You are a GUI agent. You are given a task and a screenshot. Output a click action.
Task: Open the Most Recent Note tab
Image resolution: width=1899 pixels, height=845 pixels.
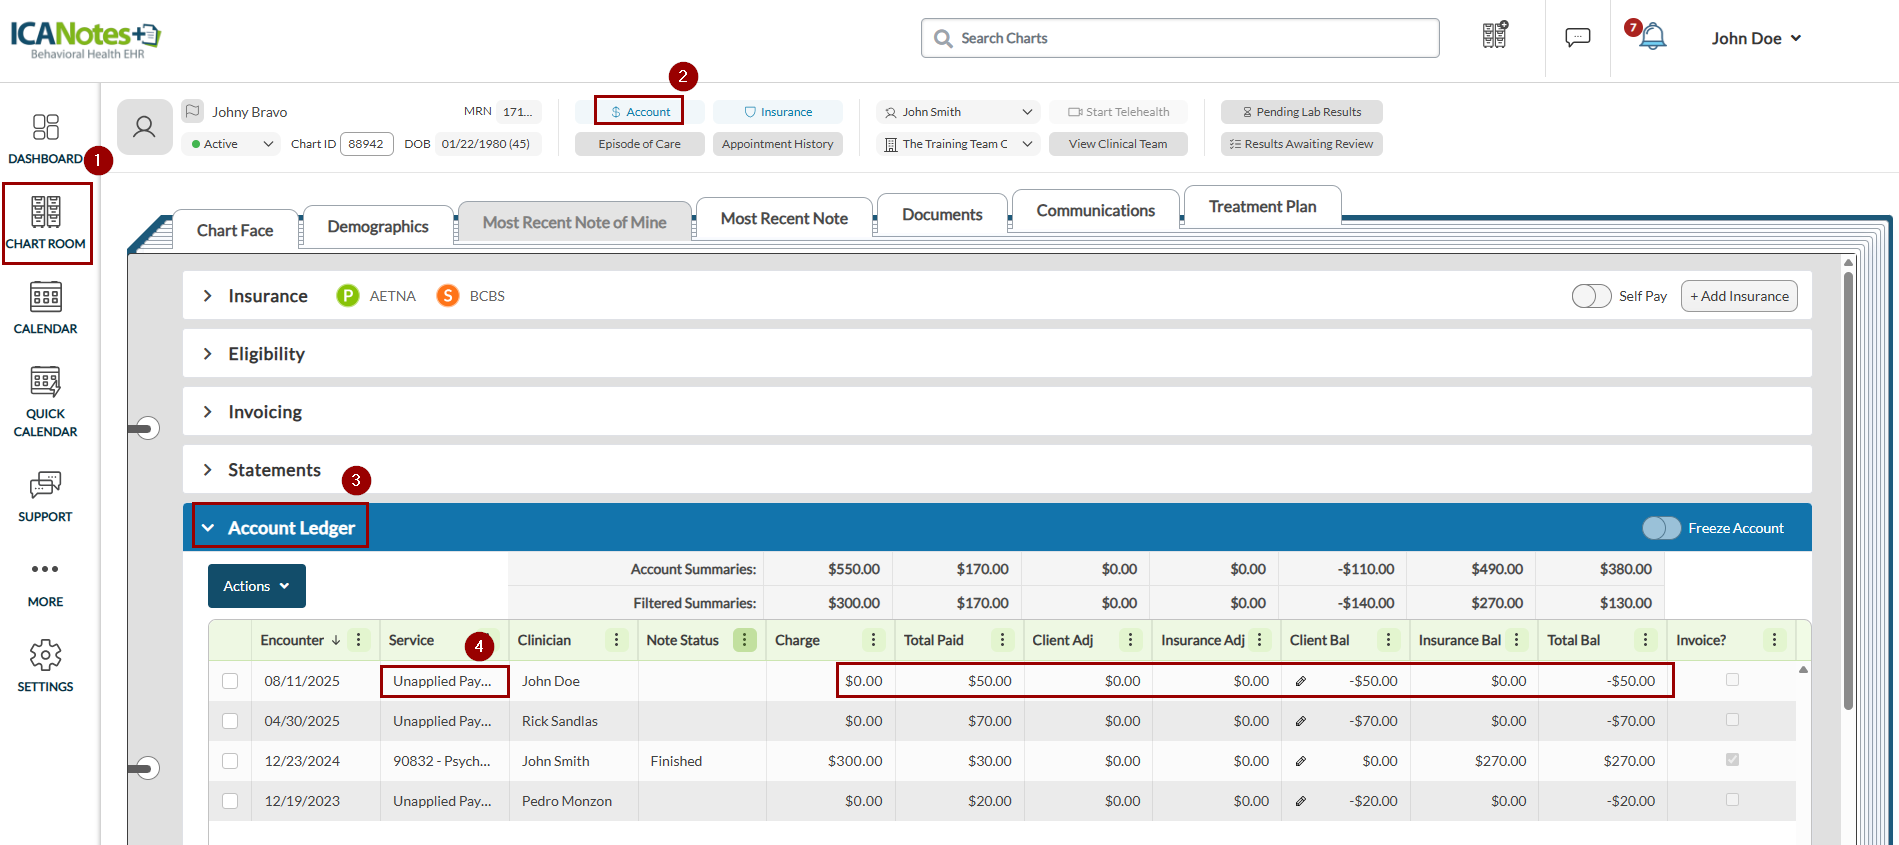tap(784, 218)
